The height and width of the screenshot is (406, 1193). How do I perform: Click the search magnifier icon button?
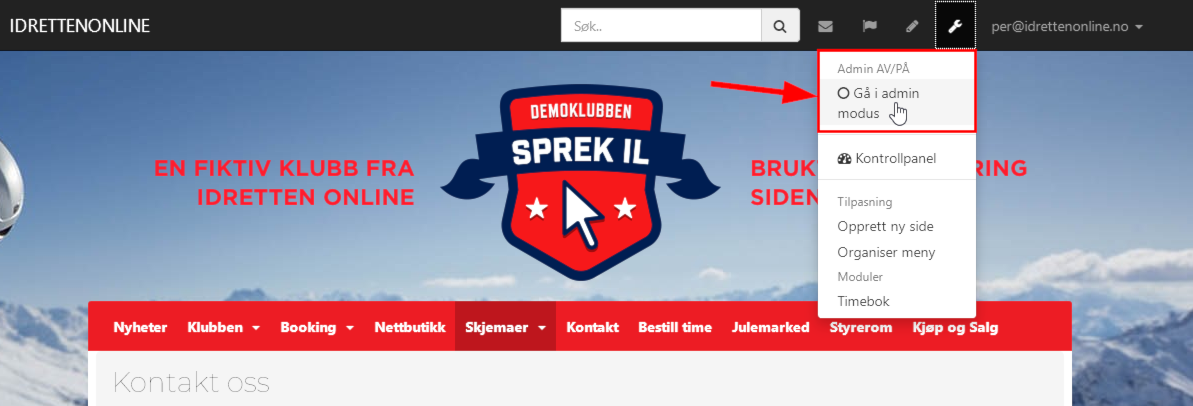pos(780,25)
